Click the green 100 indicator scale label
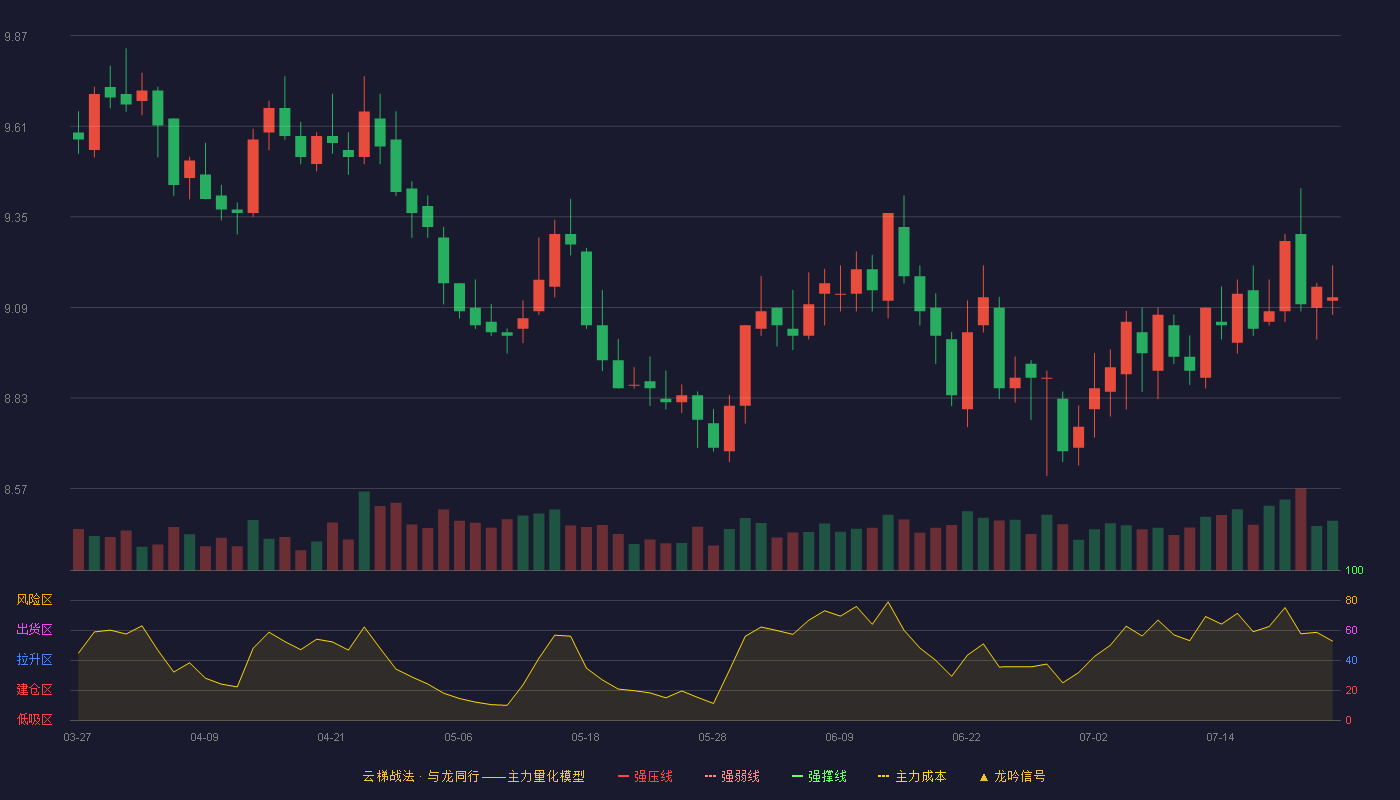The image size is (1400, 800). (x=1354, y=571)
